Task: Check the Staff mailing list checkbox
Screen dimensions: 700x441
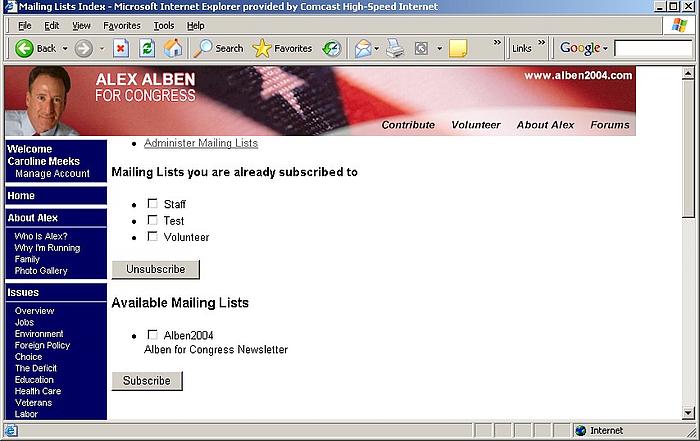Action: tap(153, 204)
